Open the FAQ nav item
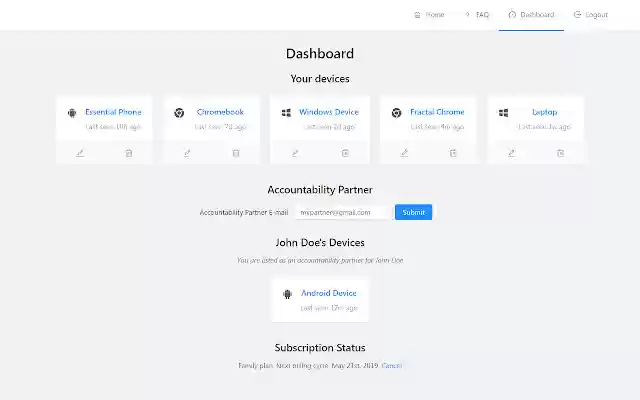Viewport: 640px width, 400px height. [477, 15]
